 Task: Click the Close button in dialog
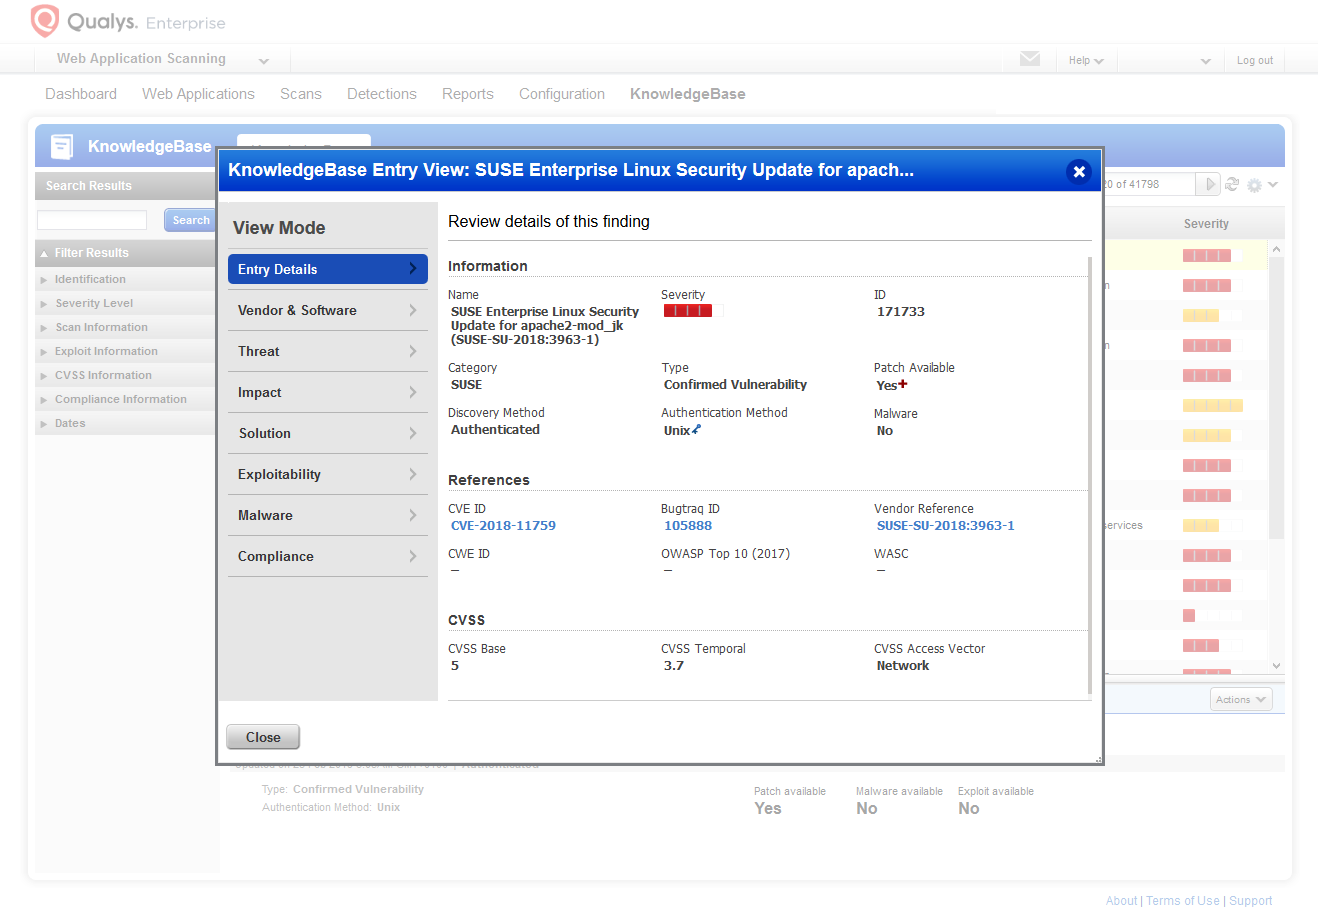(x=263, y=737)
